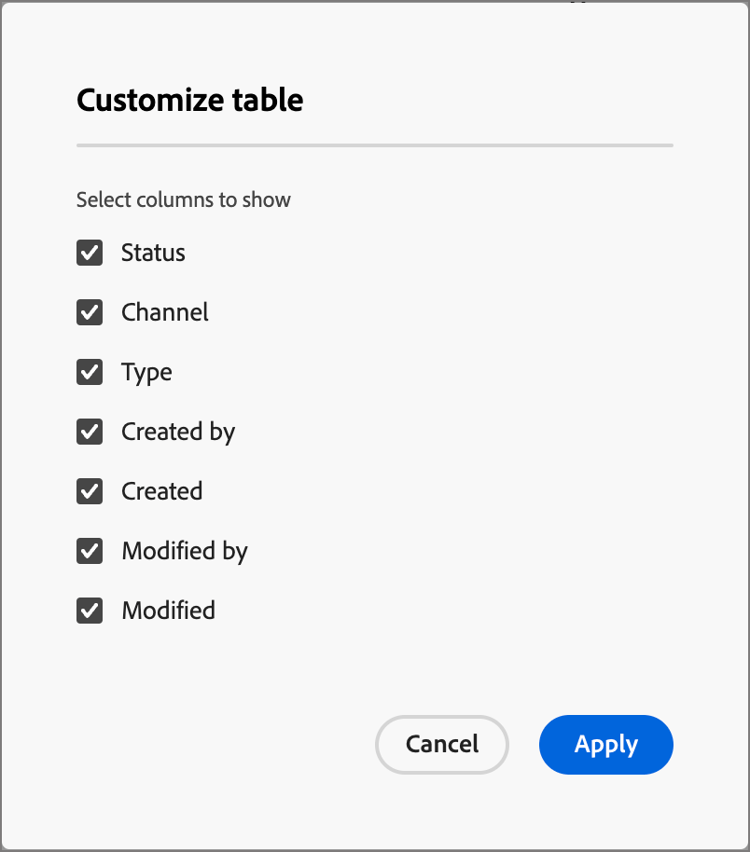Image resolution: width=750 pixels, height=852 pixels.
Task: Untick the Created column checkbox
Action: pos(90,491)
